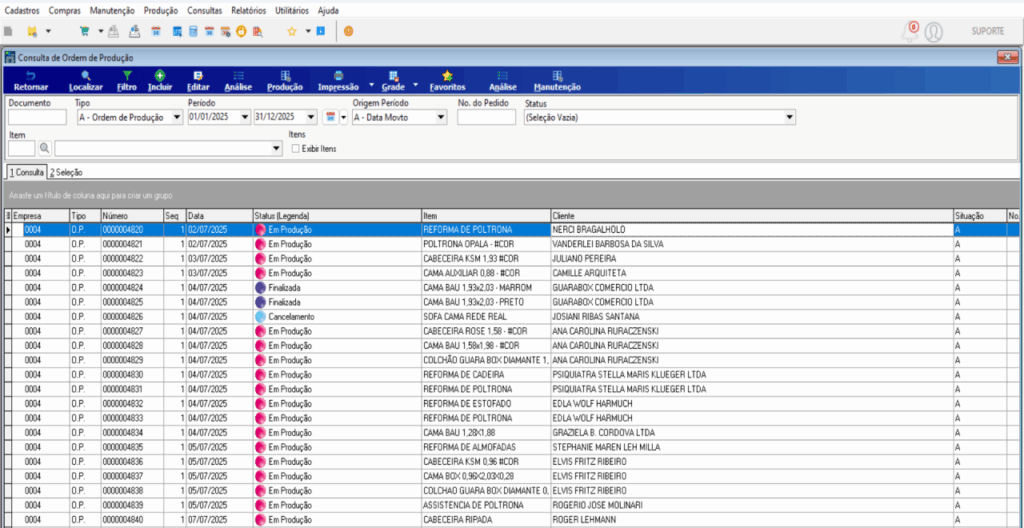The image size is (1024, 528).
Task: Click the Impressão toolbar button
Action: pyautogui.click(x=338, y=80)
